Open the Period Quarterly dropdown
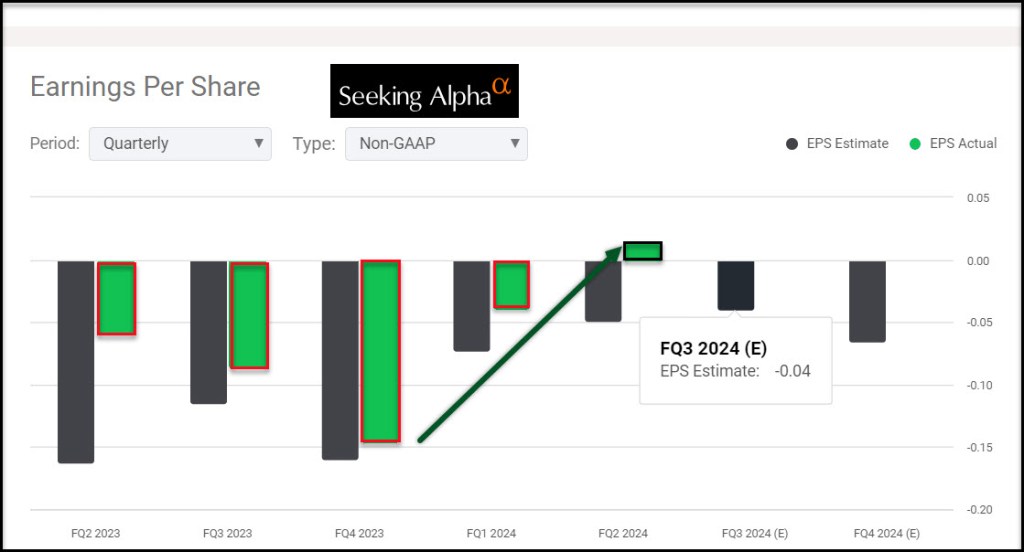Screen dimensions: 1024x552 pos(180,143)
